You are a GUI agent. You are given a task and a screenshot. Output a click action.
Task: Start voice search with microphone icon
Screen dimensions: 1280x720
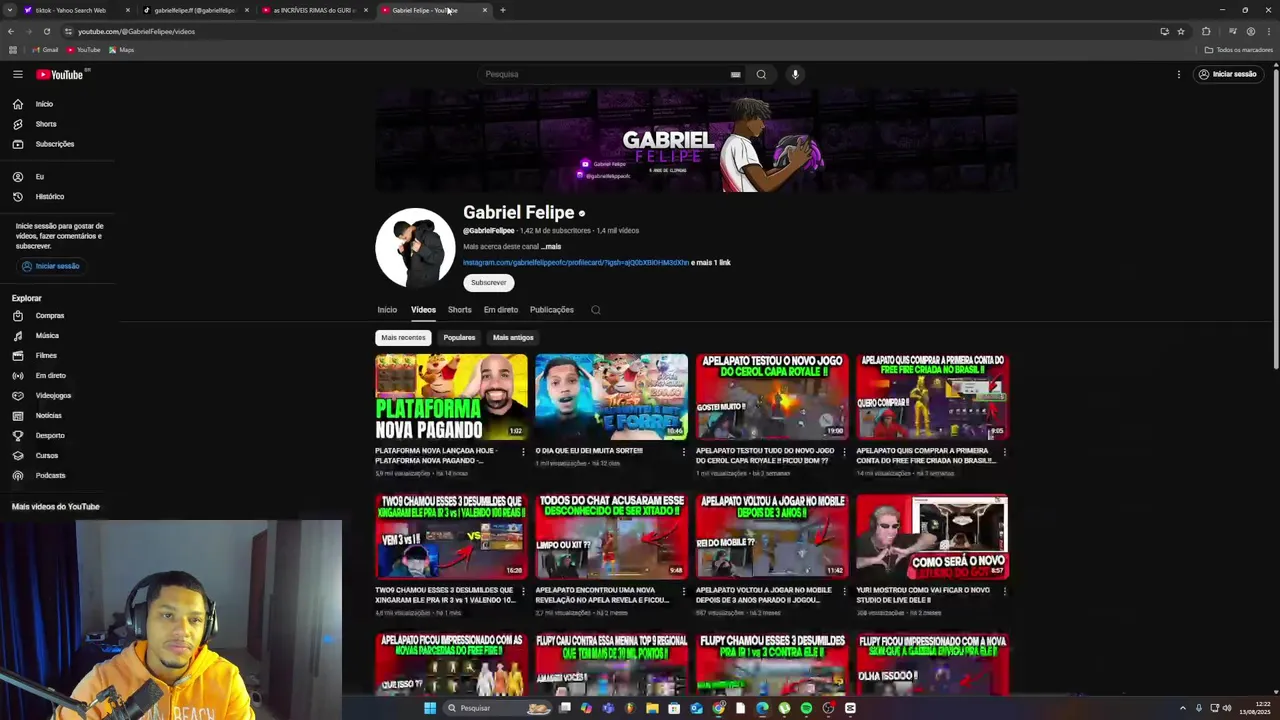click(795, 74)
